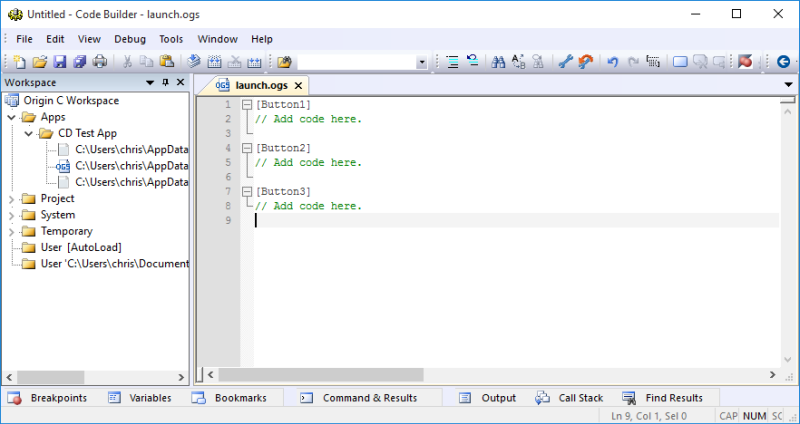Open the Debug menu

coord(129,39)
